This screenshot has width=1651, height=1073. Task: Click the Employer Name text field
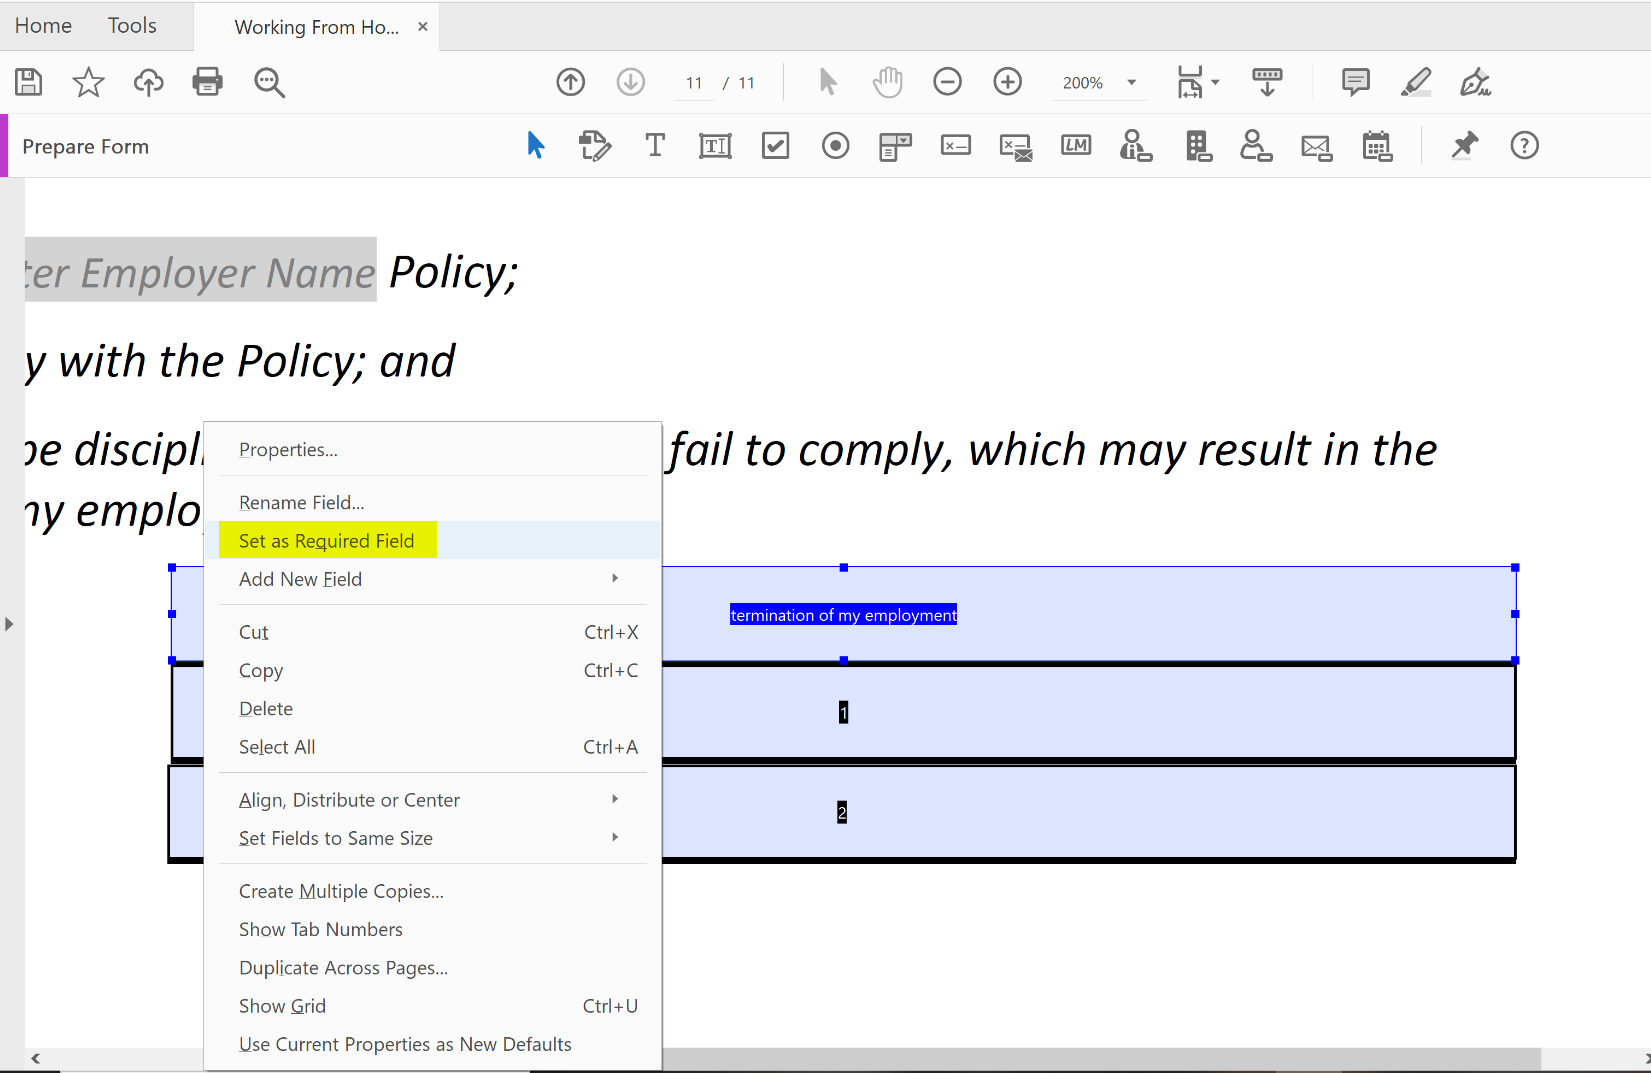(200, 270)
